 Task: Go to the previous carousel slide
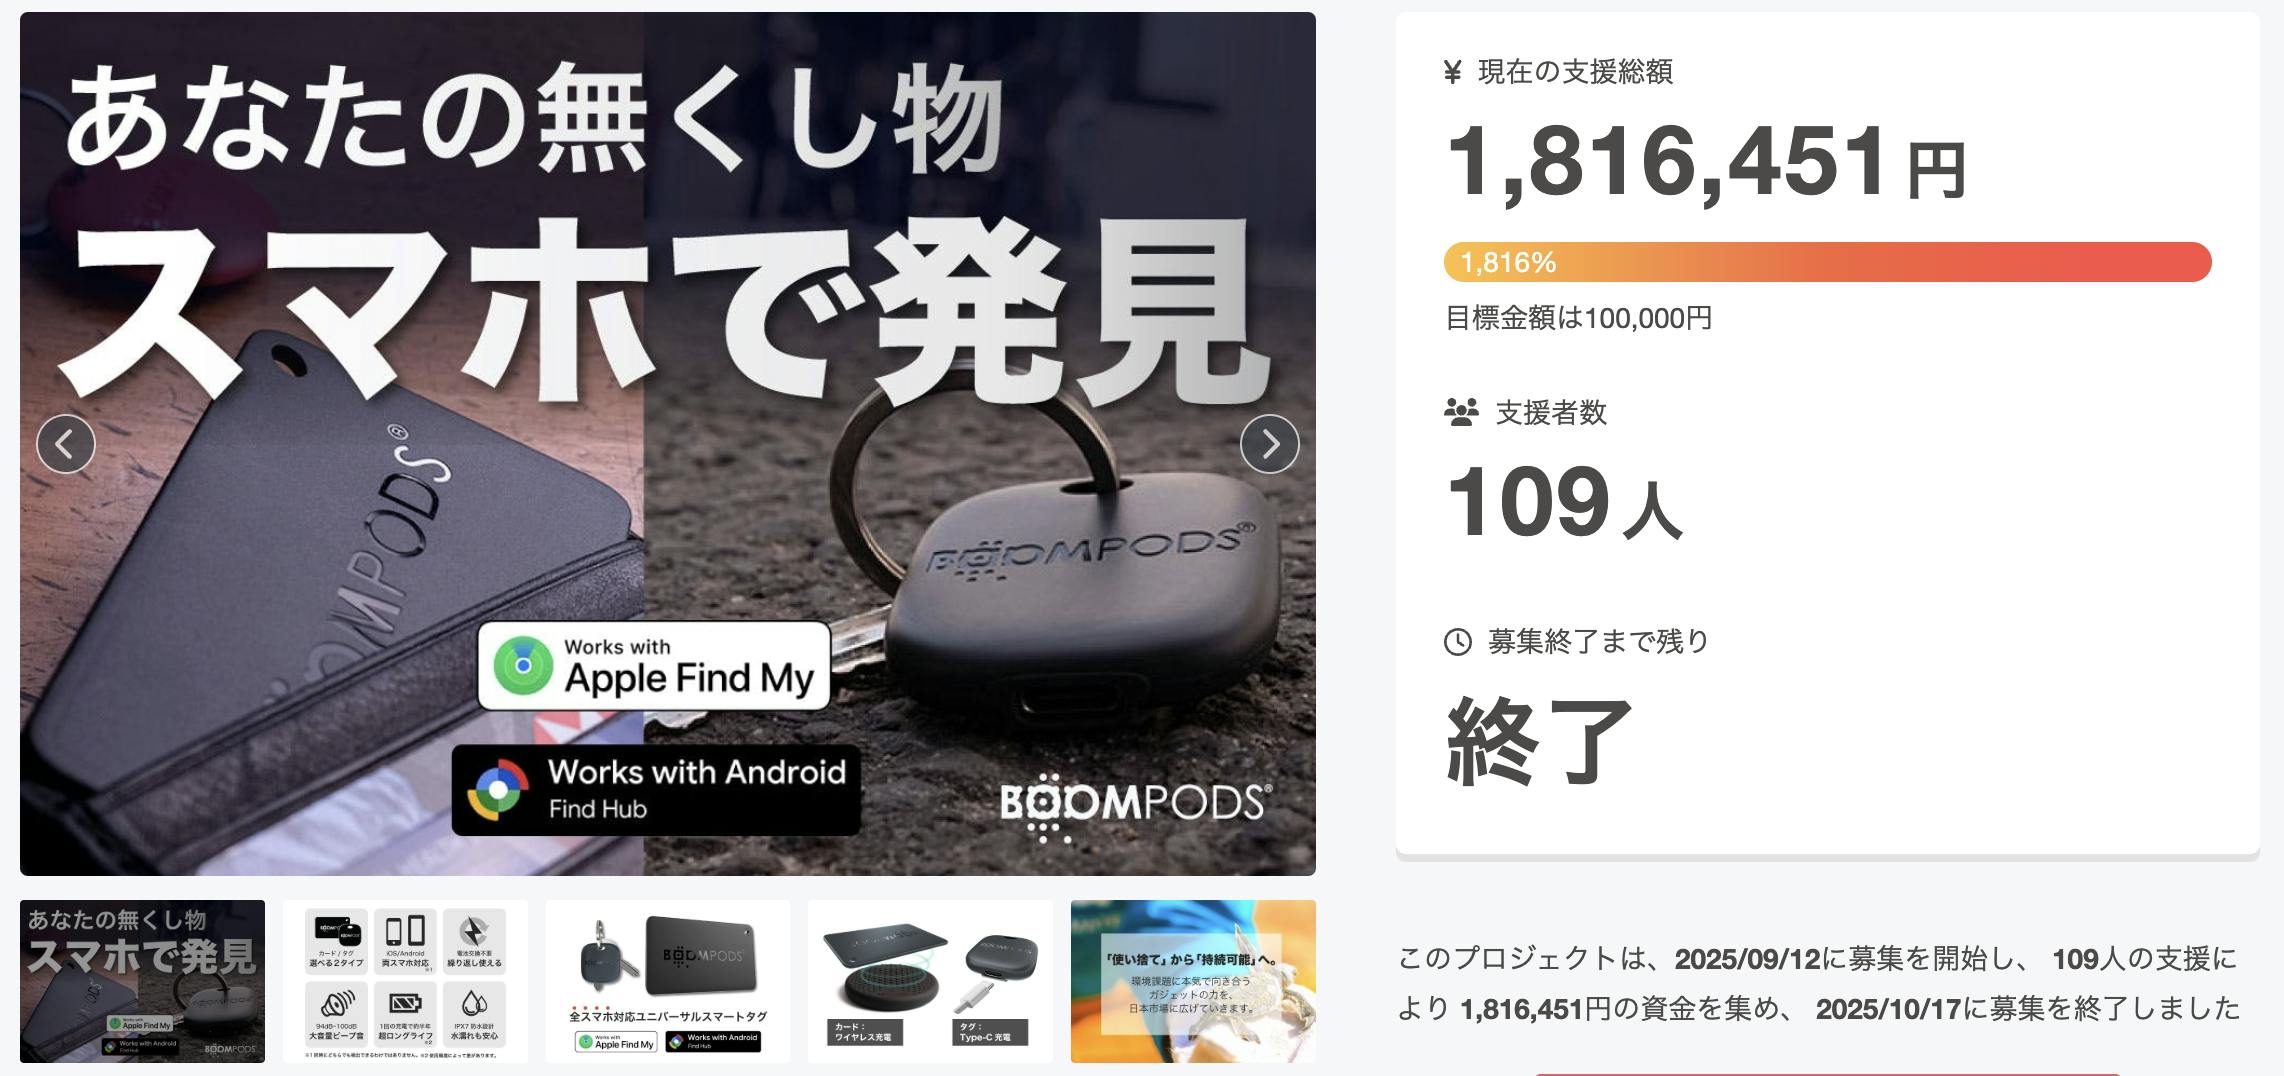pos(66,443)
